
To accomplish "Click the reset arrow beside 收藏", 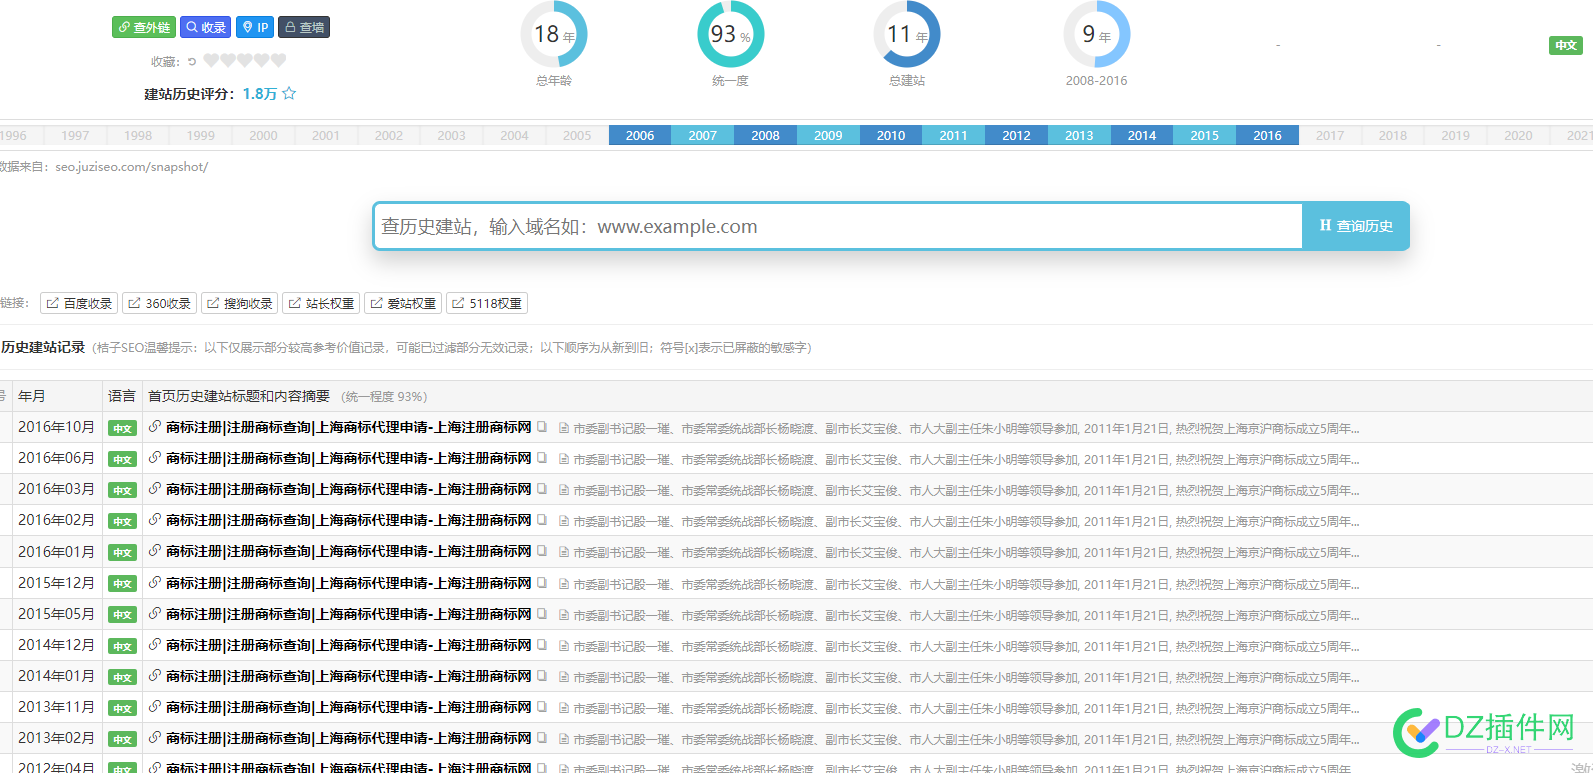I will pyautogui.click(x=192, y=61).
